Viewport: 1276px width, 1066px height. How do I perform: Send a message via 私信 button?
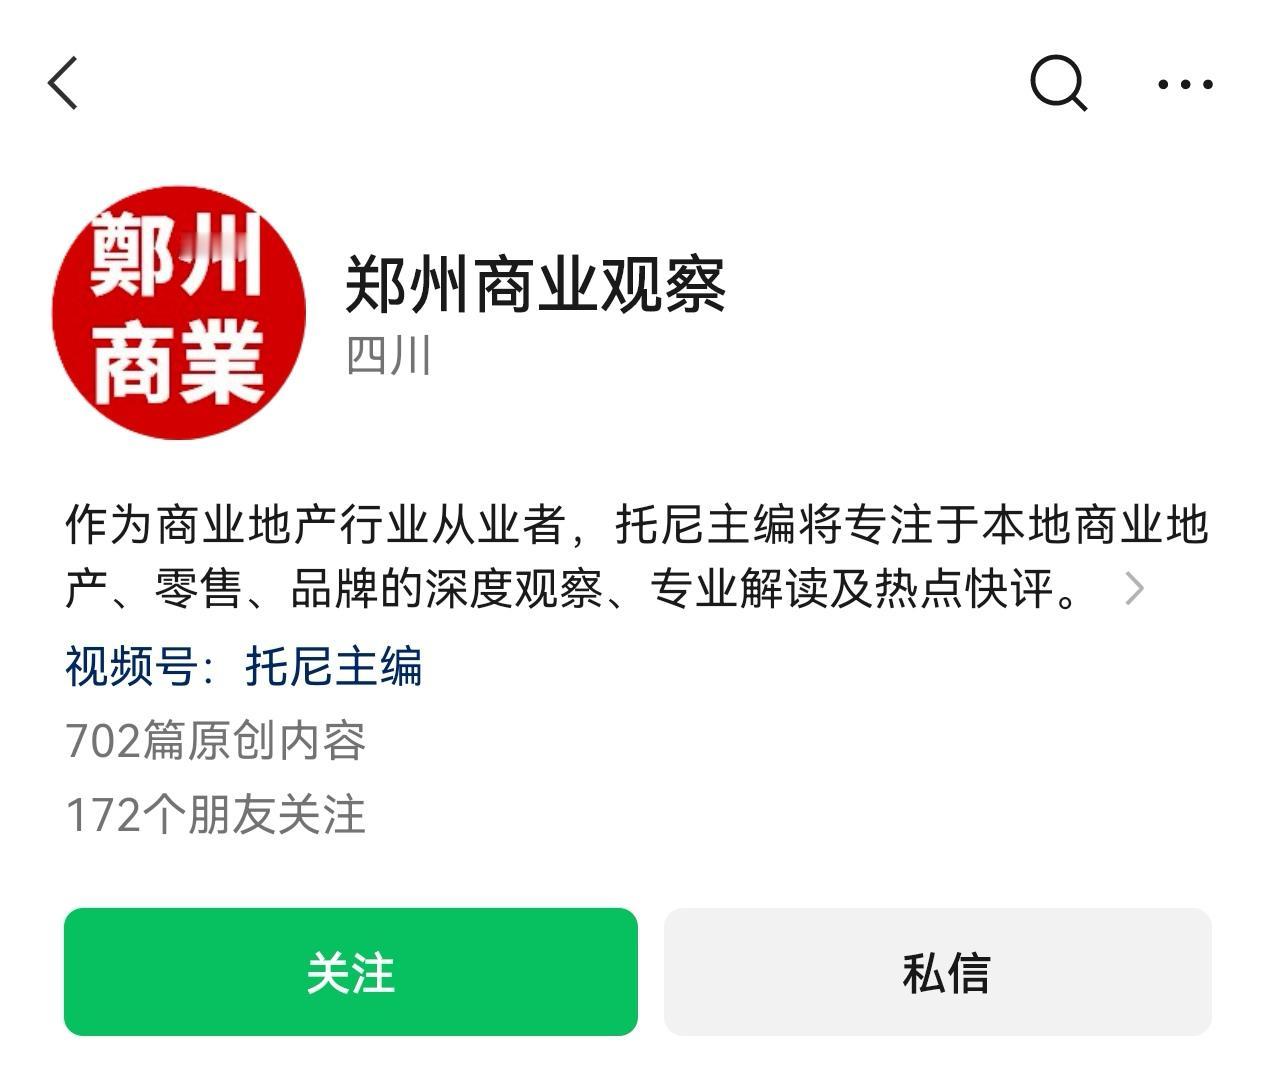coord(938,972)
